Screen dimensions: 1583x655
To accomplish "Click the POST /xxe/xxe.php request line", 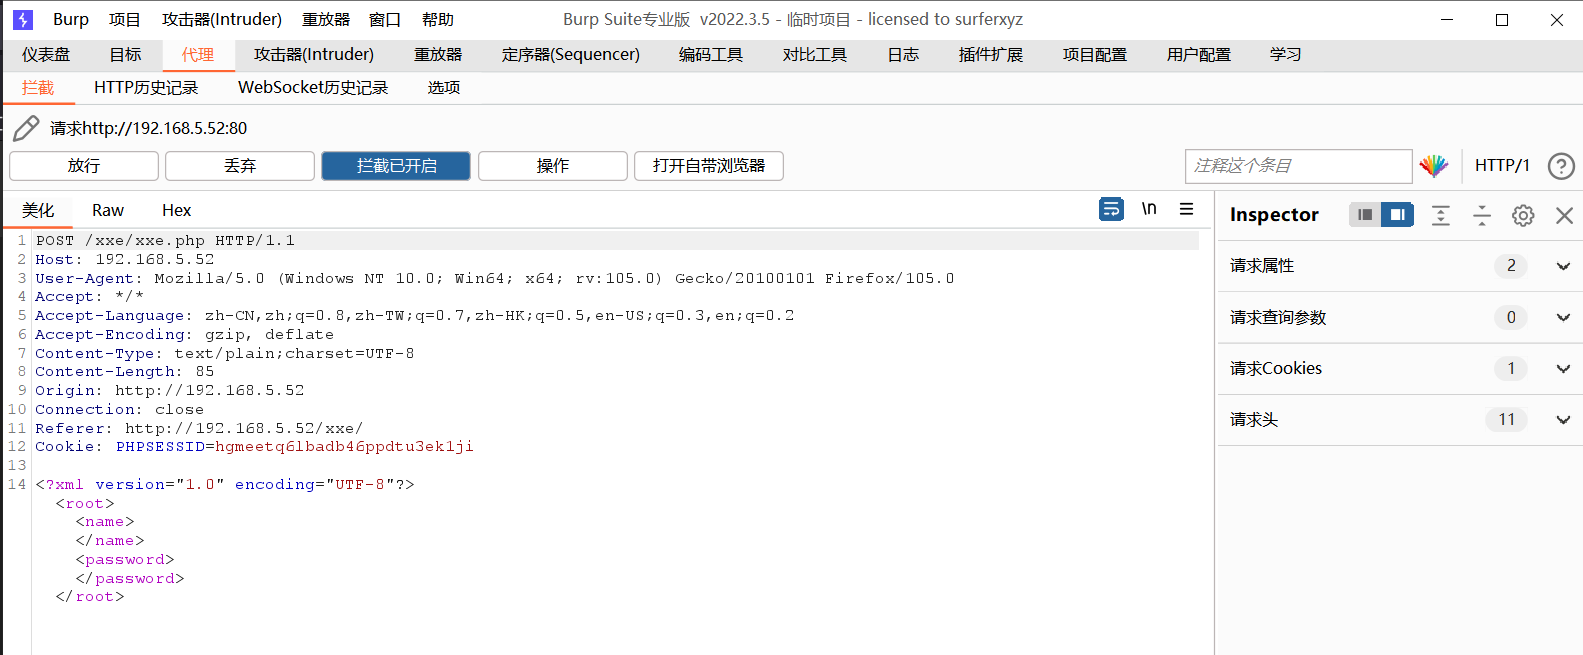I will click(165, 241).
